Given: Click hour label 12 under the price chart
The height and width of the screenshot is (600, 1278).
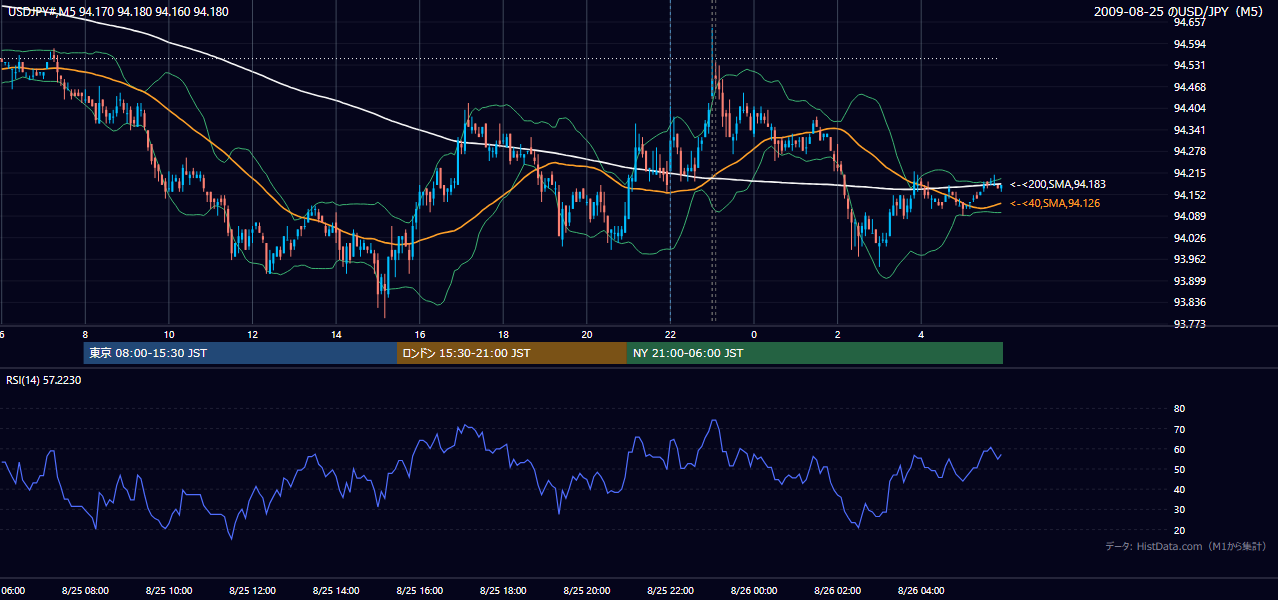Looking at the screenshot, I should 253,335.
